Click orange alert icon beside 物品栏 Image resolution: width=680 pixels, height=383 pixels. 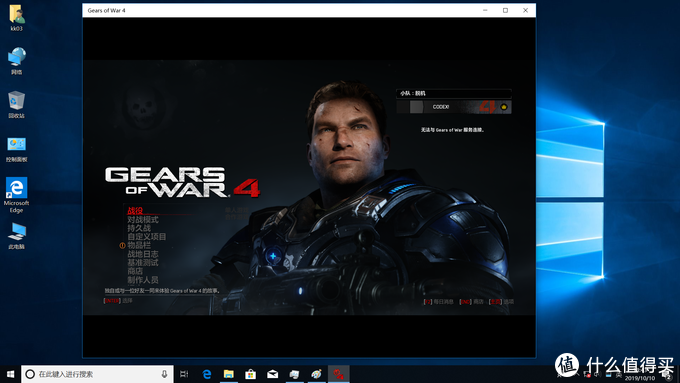(122, 246)
